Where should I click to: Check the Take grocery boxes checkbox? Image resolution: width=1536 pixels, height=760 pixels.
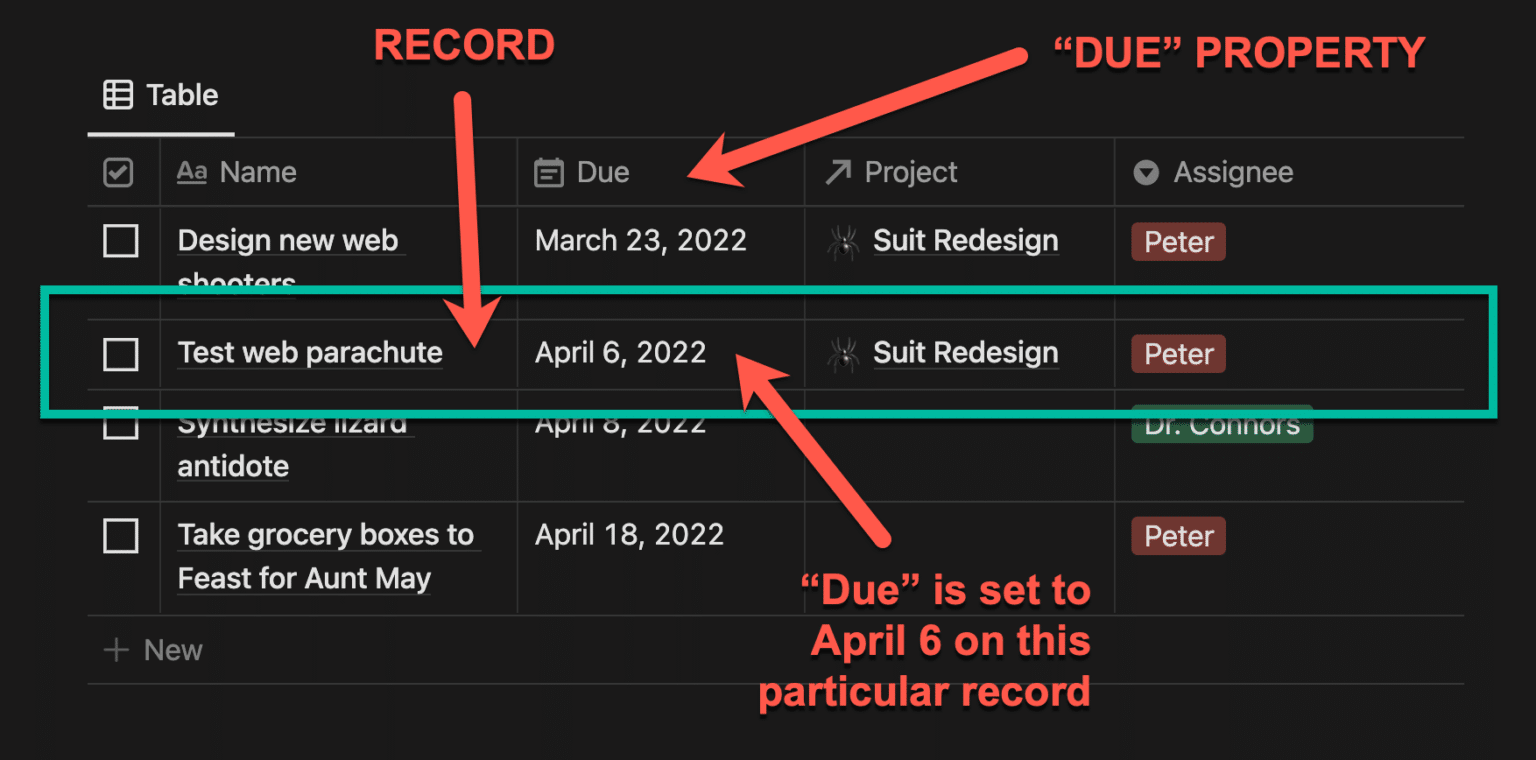(120, 536)
